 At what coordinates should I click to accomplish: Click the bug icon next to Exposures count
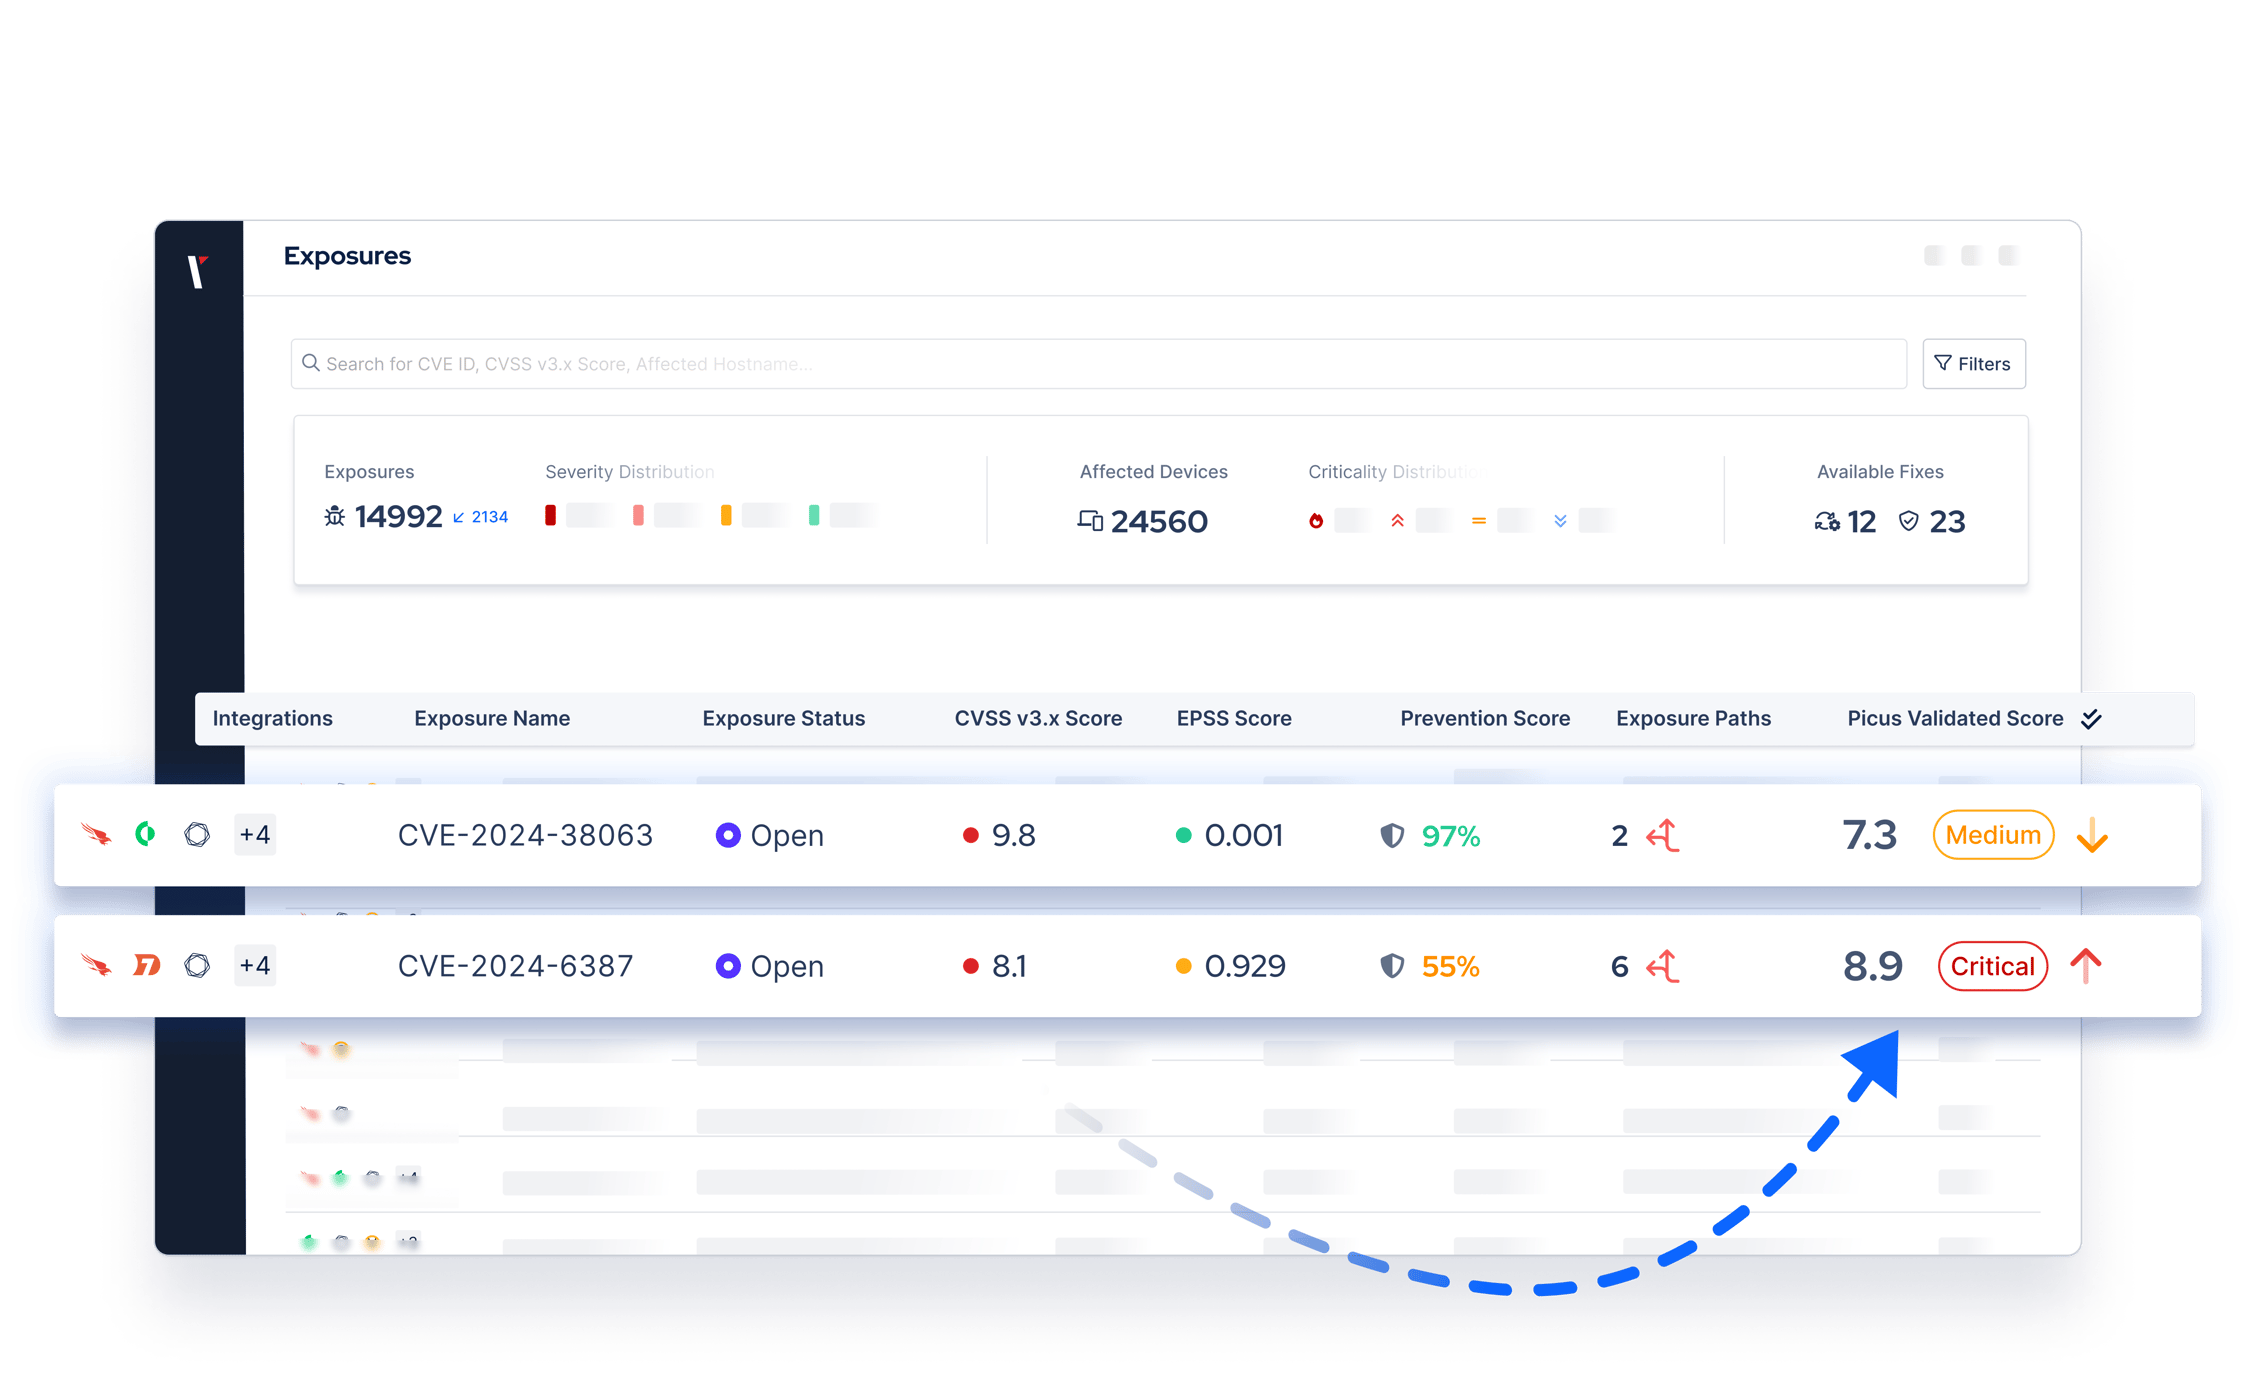click(x=334, y=516)
